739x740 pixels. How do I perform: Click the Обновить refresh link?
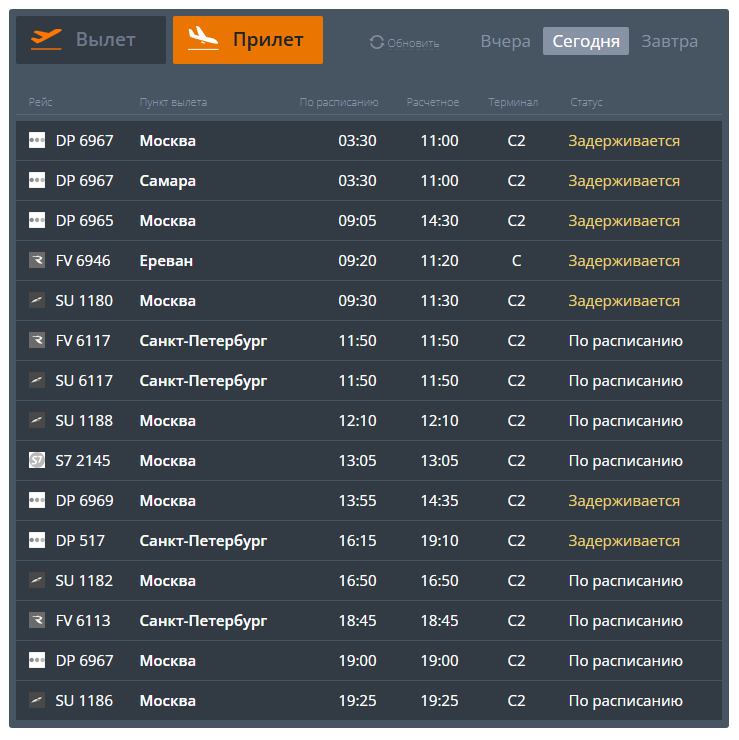(413, 43)
